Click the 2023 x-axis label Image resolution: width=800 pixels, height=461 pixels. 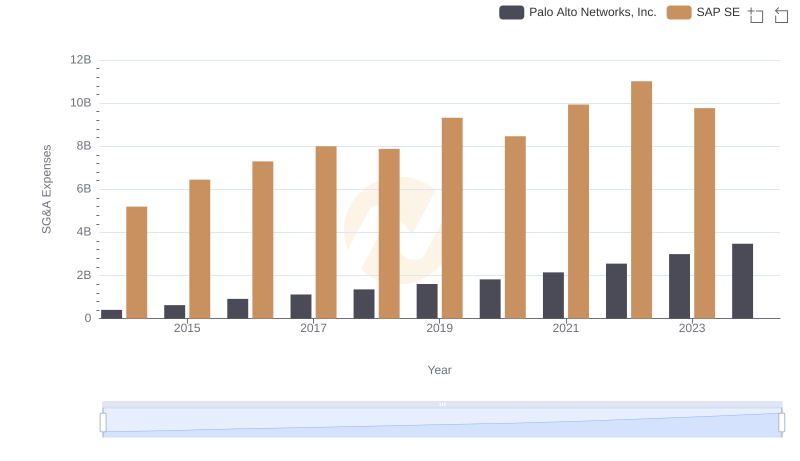coord(692,328)
